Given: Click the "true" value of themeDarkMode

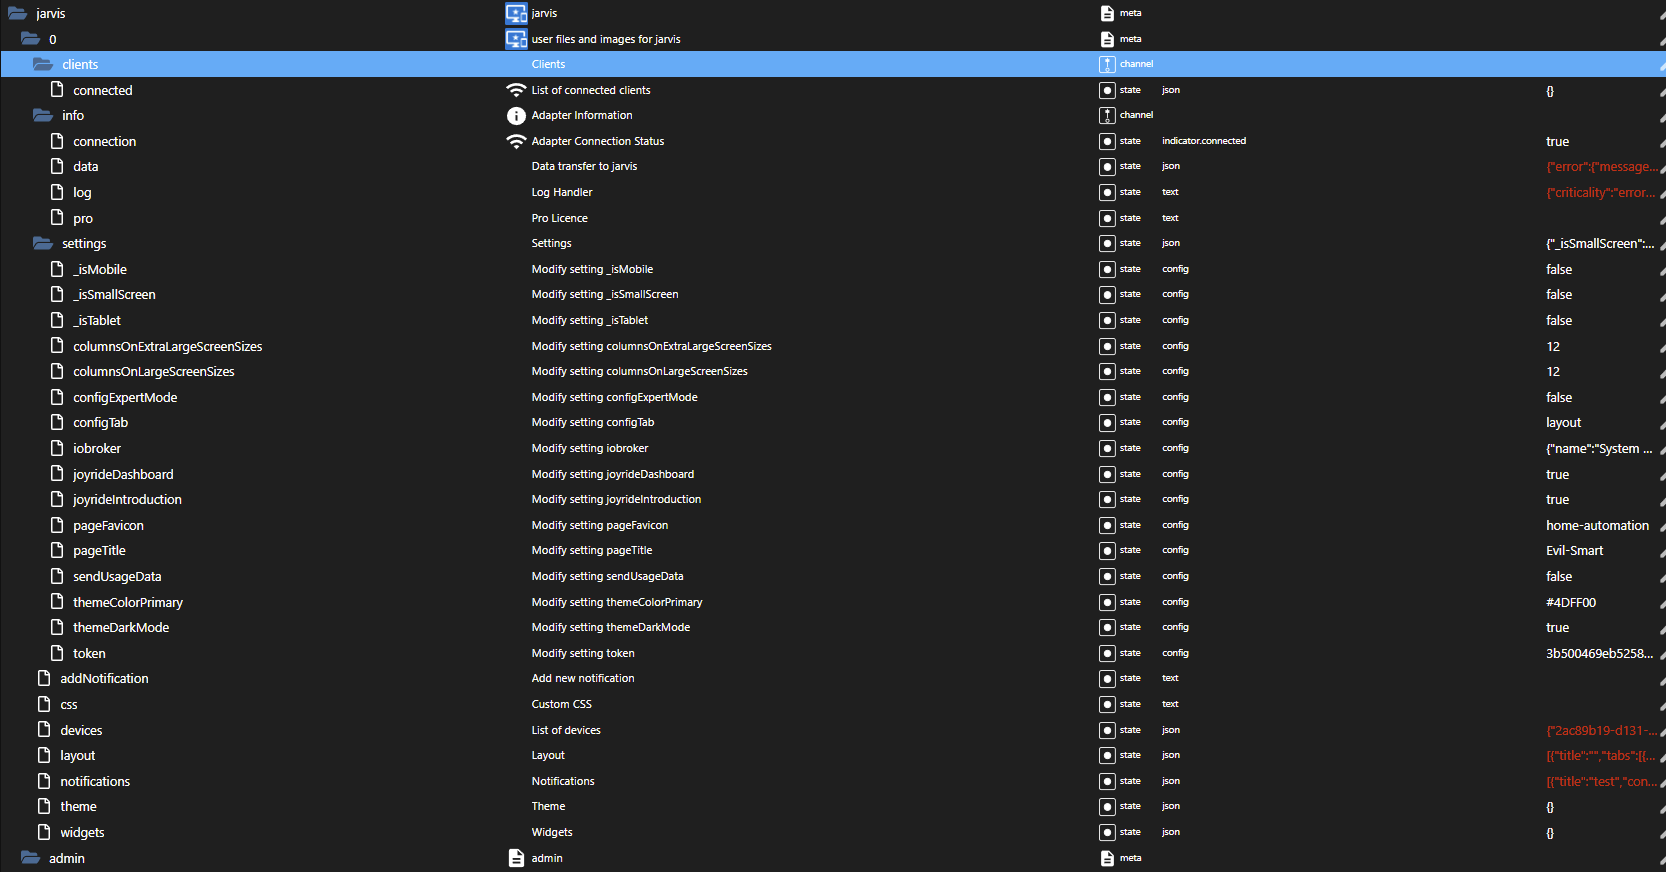Looking at the screenshot, I should coord(1557,628).
